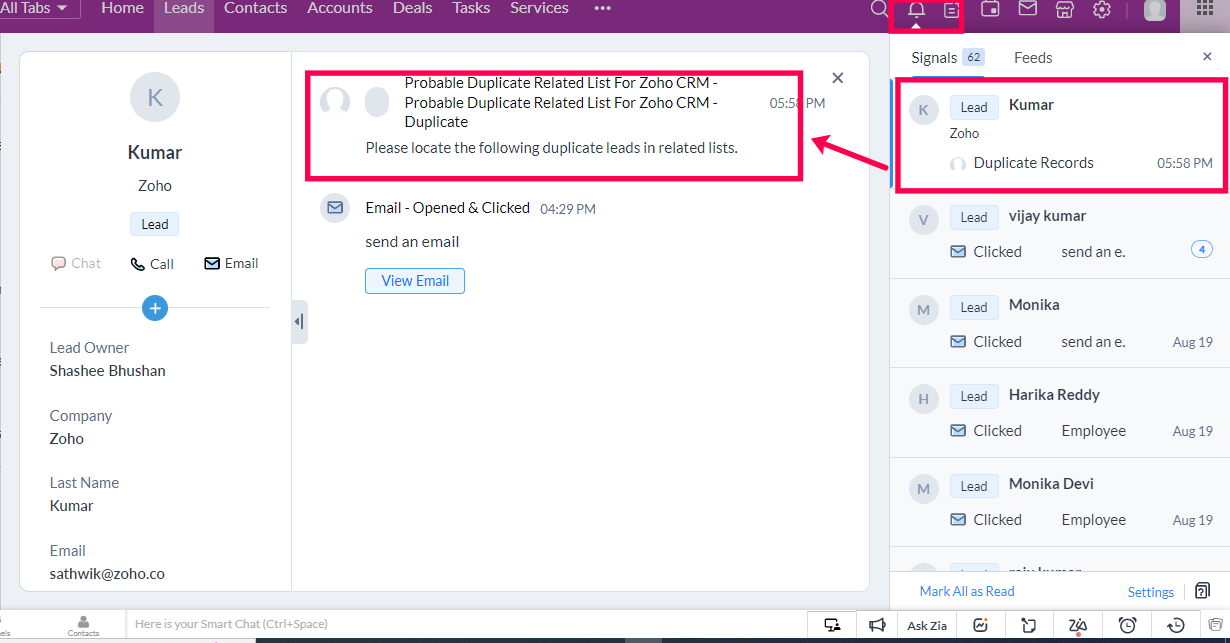Collapse the lead details side pane
Image resolution: width=1230 pixels, height=643 pixels.
click(299, 322)
